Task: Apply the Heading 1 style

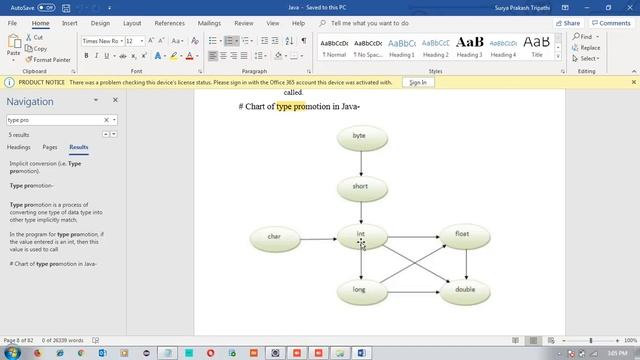Action: coord(402,48)
